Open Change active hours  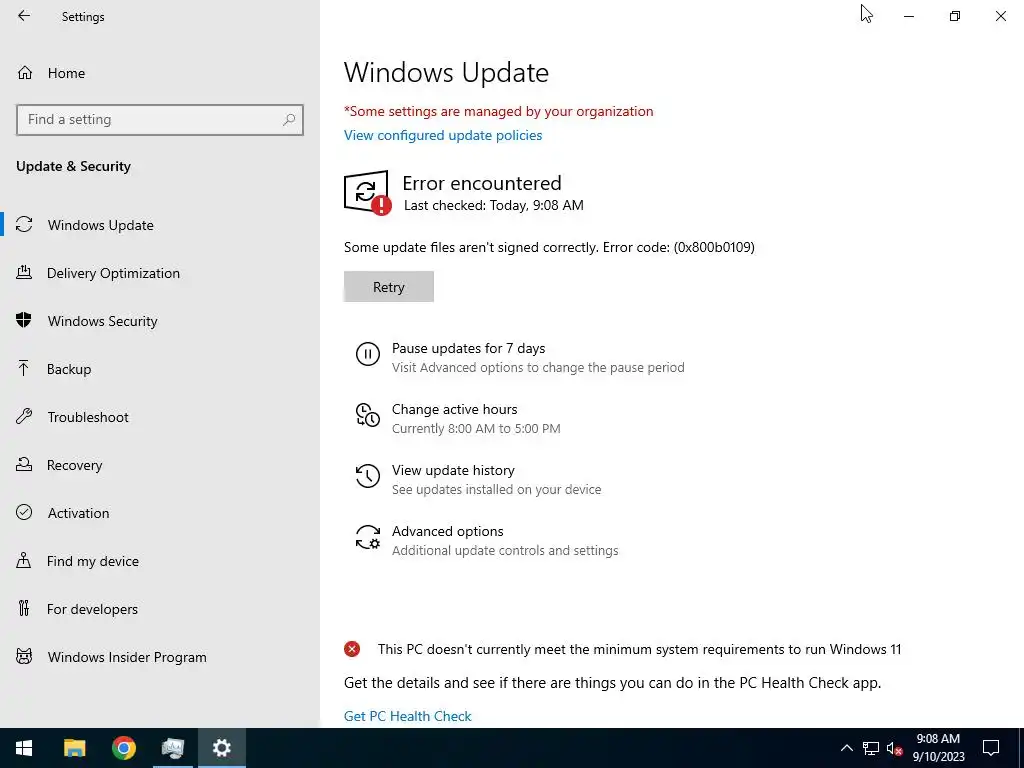455,409
